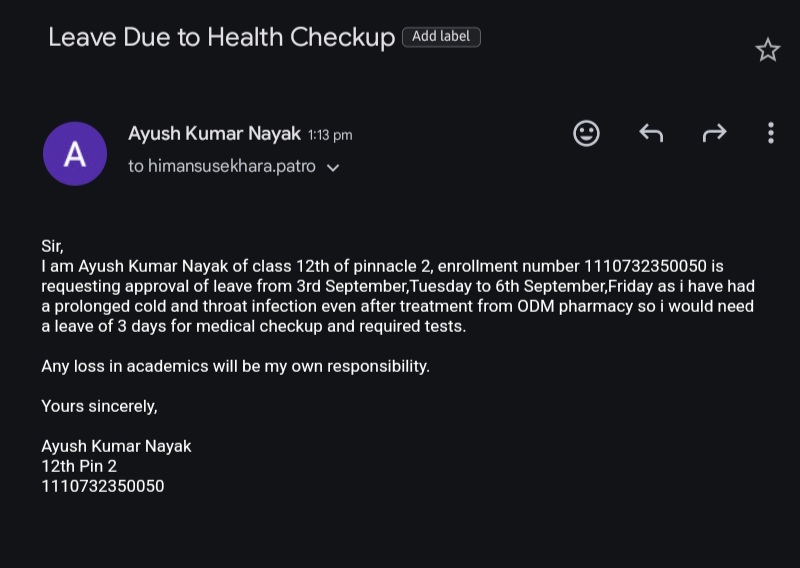Viewport: 800px width, 568px height.
Task: Expand recipient details chevron
Action: 334,168
